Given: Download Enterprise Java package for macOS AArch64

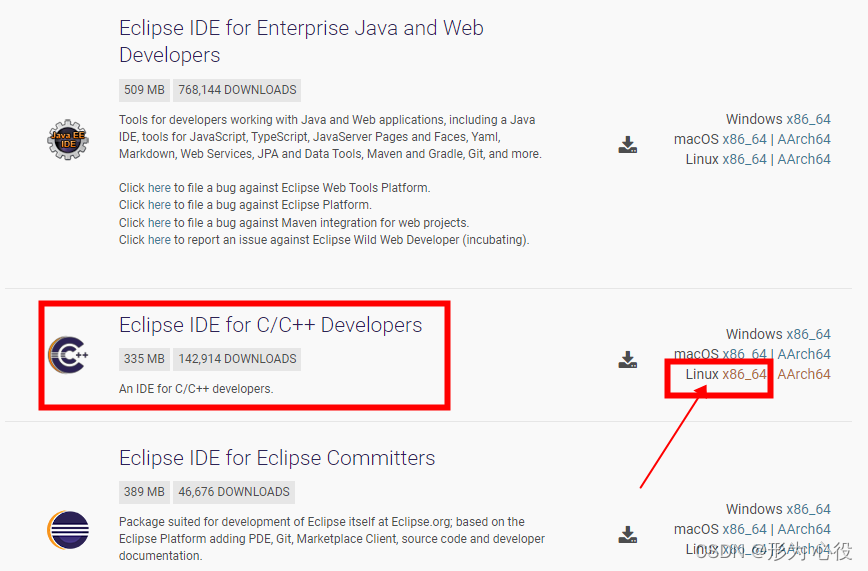Looking at the screenshot, I should pos(804,139).
